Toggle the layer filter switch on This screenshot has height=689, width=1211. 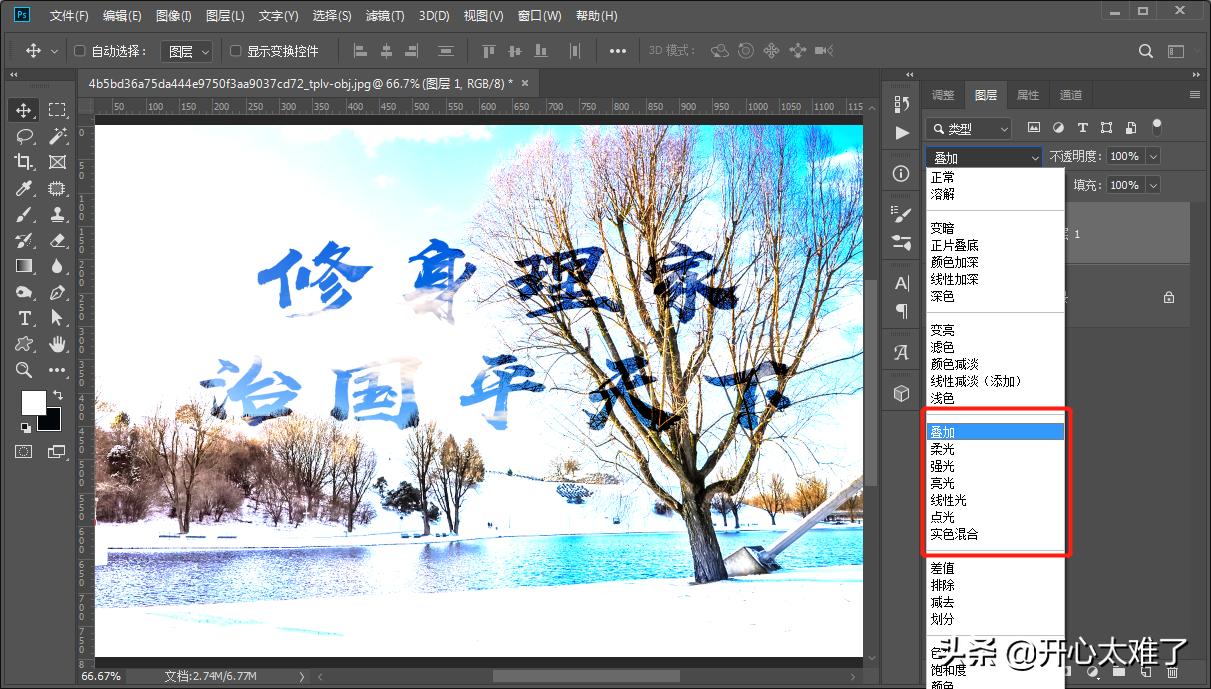click(1157, 127)
